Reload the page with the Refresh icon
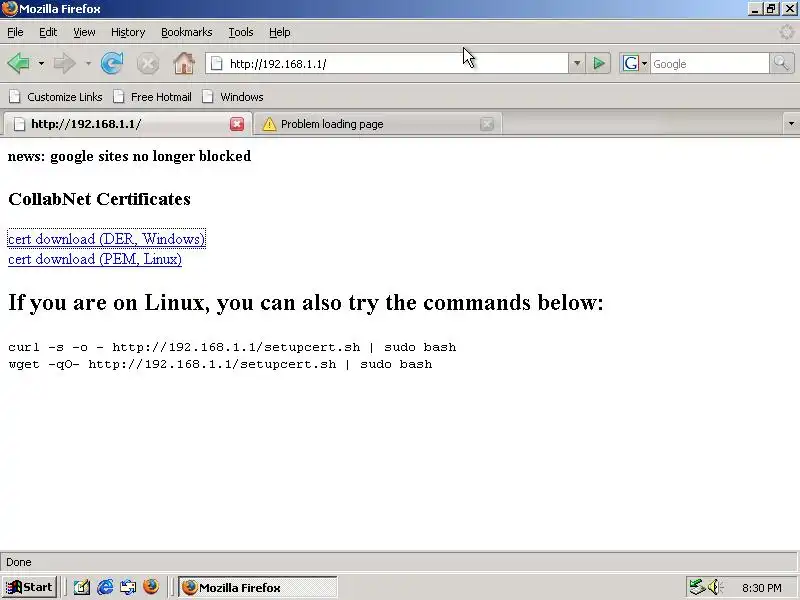This screenshot has width=800, height=600. click(x=112, y=64)
